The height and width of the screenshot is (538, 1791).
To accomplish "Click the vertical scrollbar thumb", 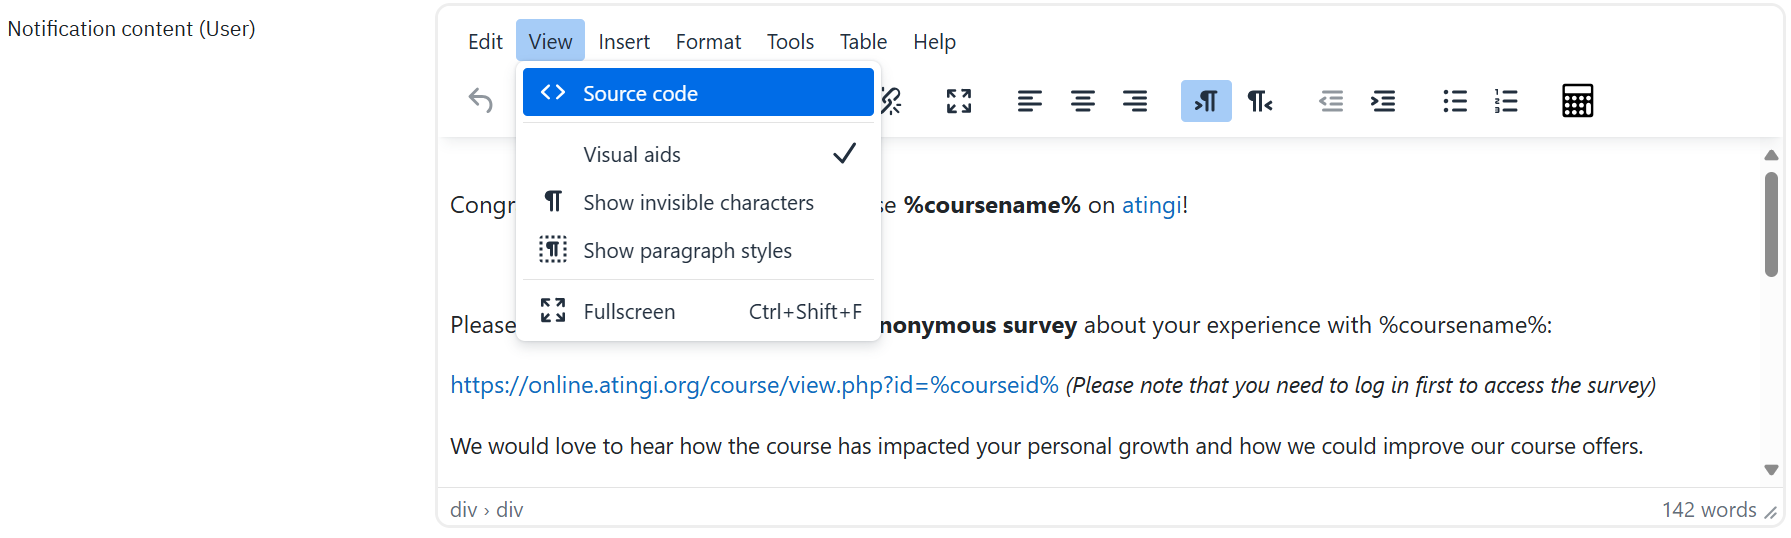I will tap(1771, 224).
